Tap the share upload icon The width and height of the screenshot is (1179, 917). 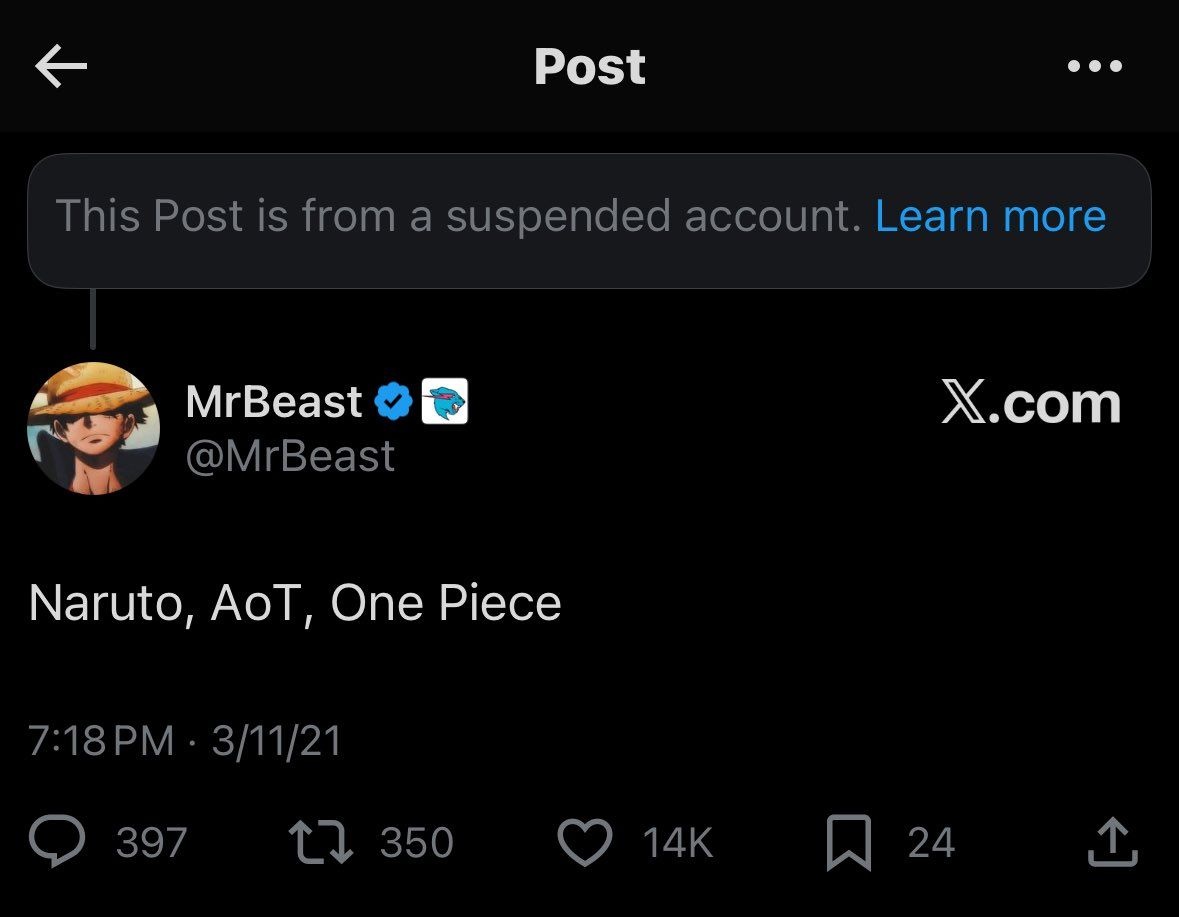pyautogui.click(x=1113, y=842)
